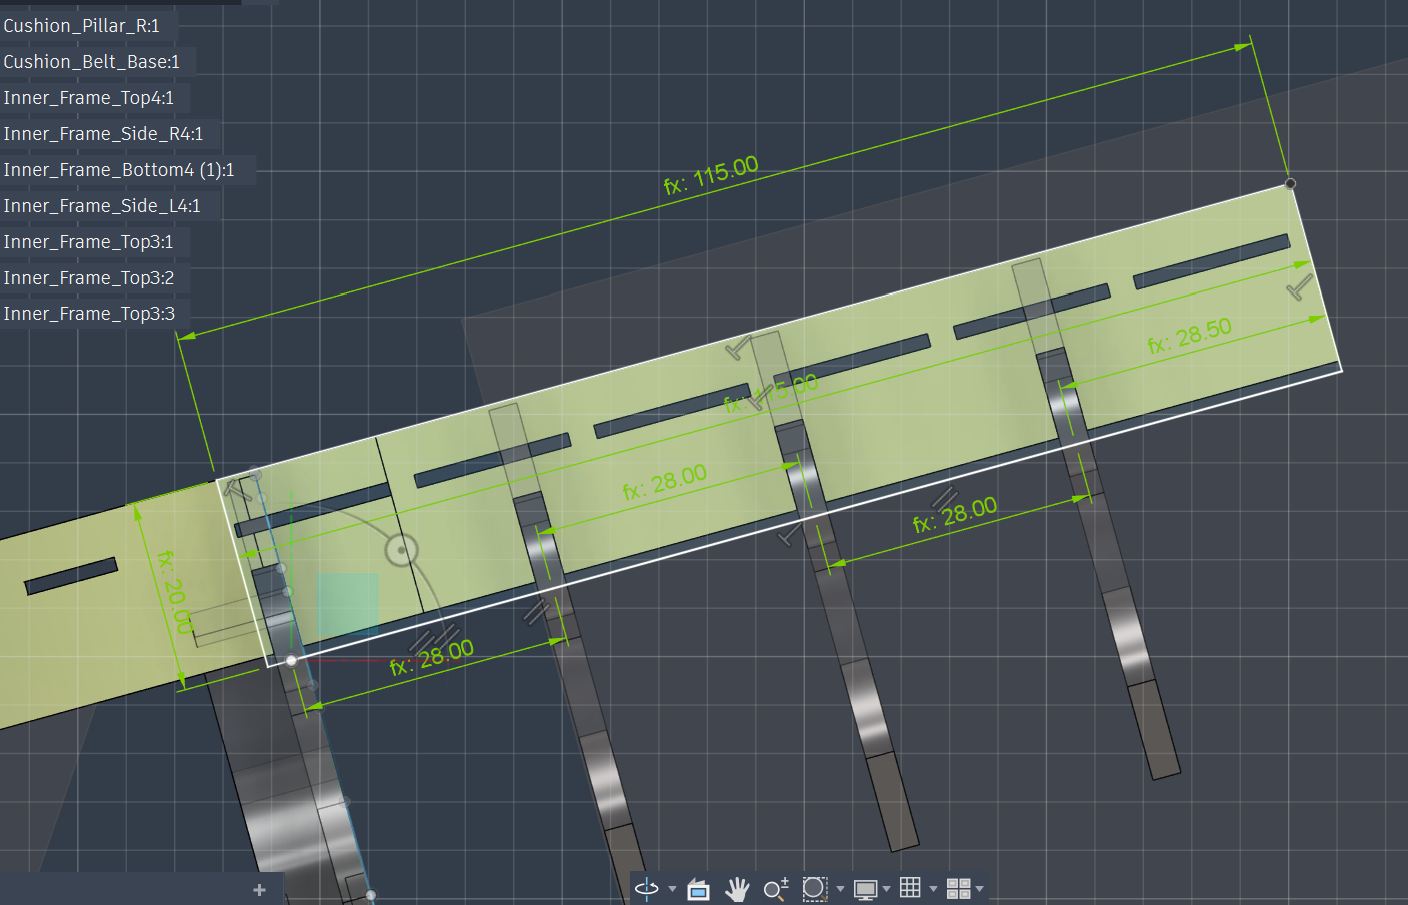This screenshot has width=1408, height=905.
Task: Open the Zoom Window dropdown arrow
Action: [x=840, y=888]
